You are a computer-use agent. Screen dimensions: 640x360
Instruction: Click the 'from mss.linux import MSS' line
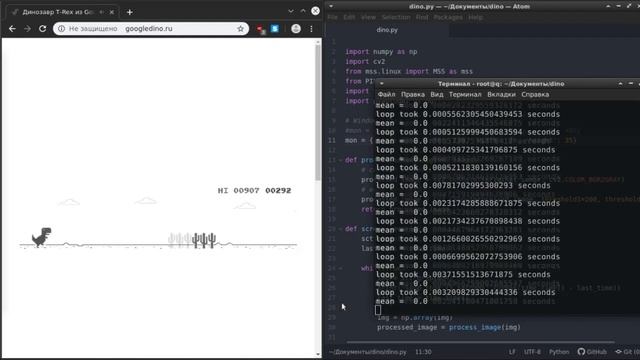click(409, 71)
